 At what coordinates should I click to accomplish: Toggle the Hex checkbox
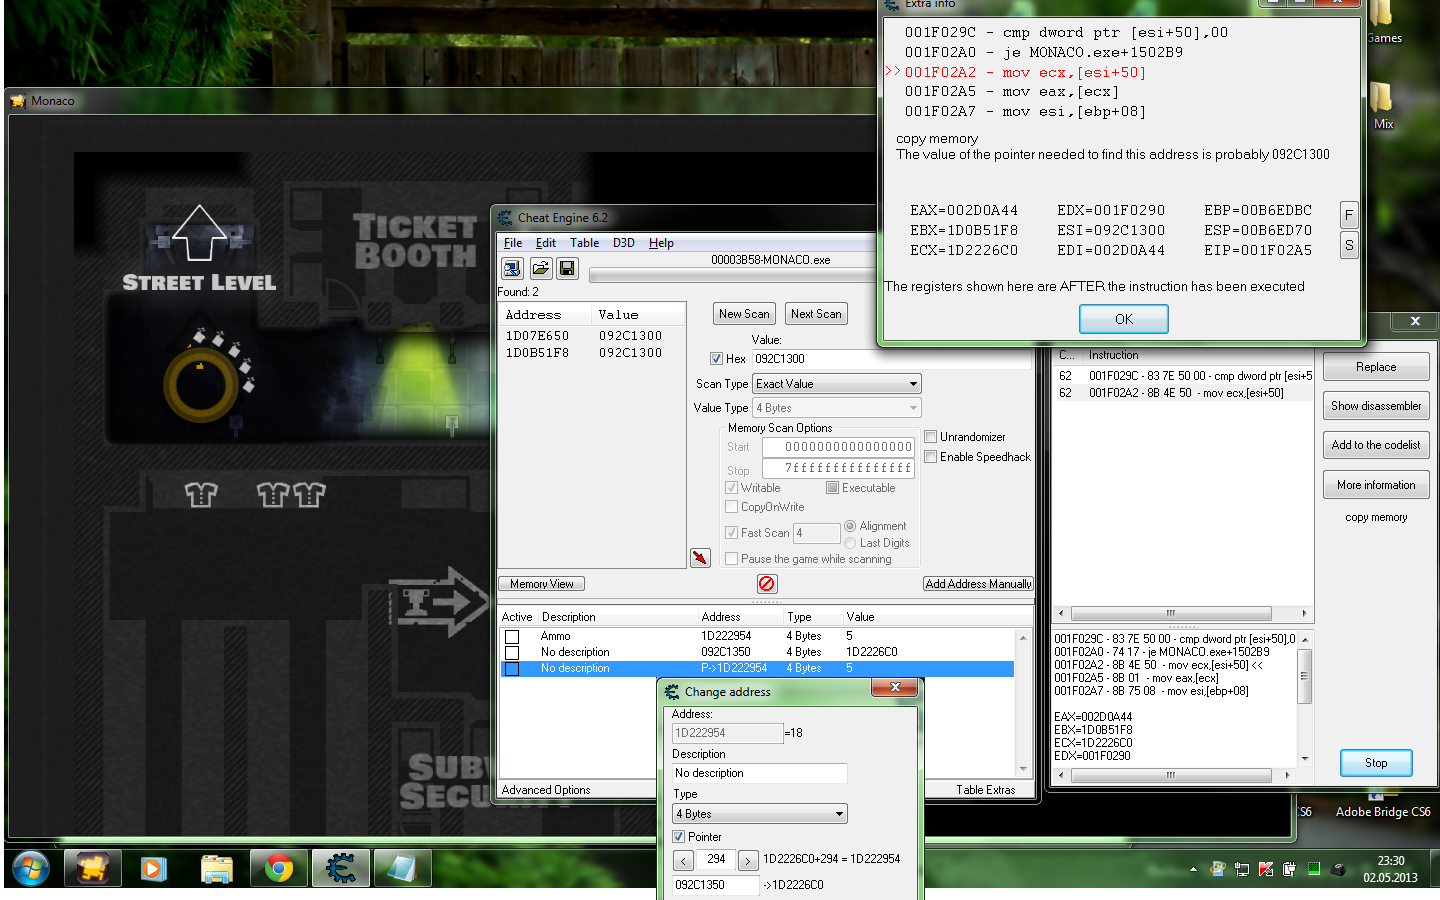[716, 359]
